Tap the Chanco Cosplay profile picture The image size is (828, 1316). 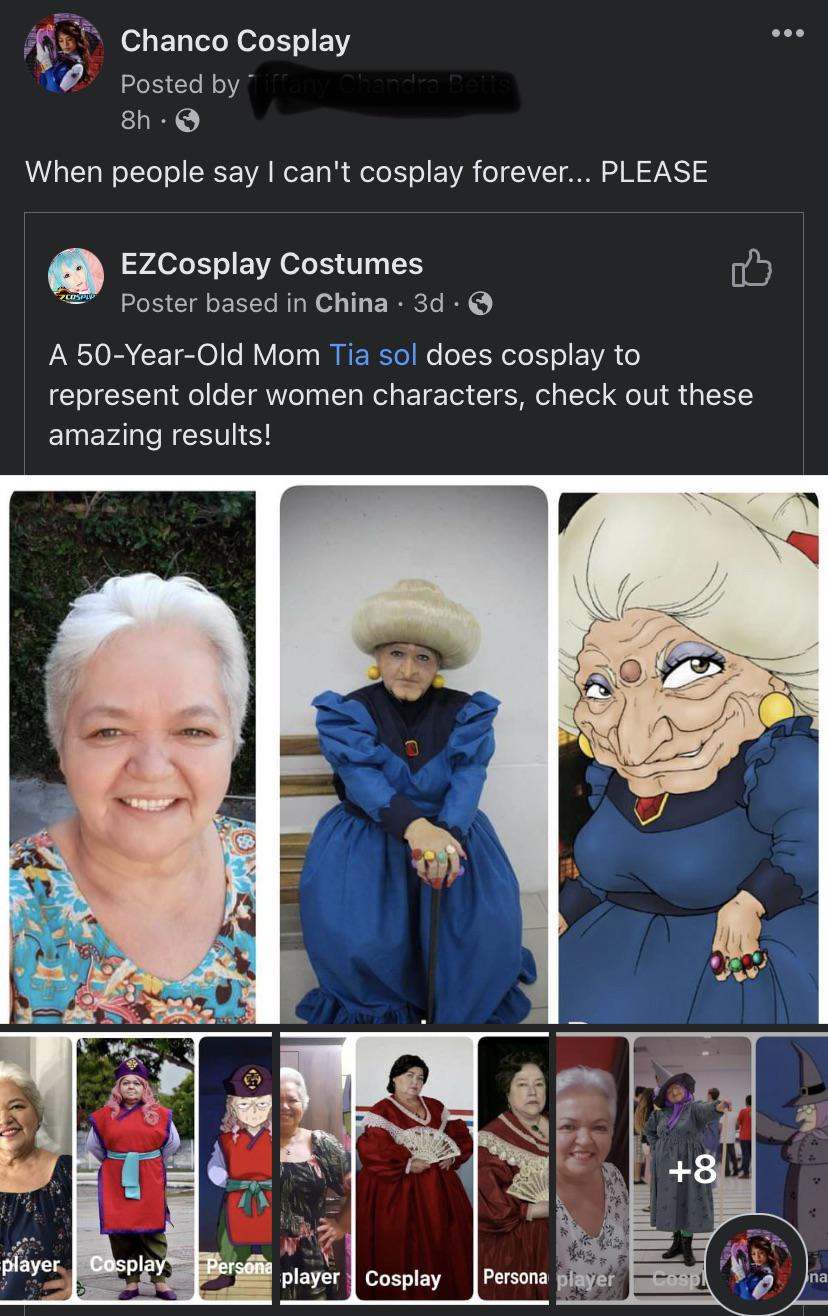coord(64,55)
